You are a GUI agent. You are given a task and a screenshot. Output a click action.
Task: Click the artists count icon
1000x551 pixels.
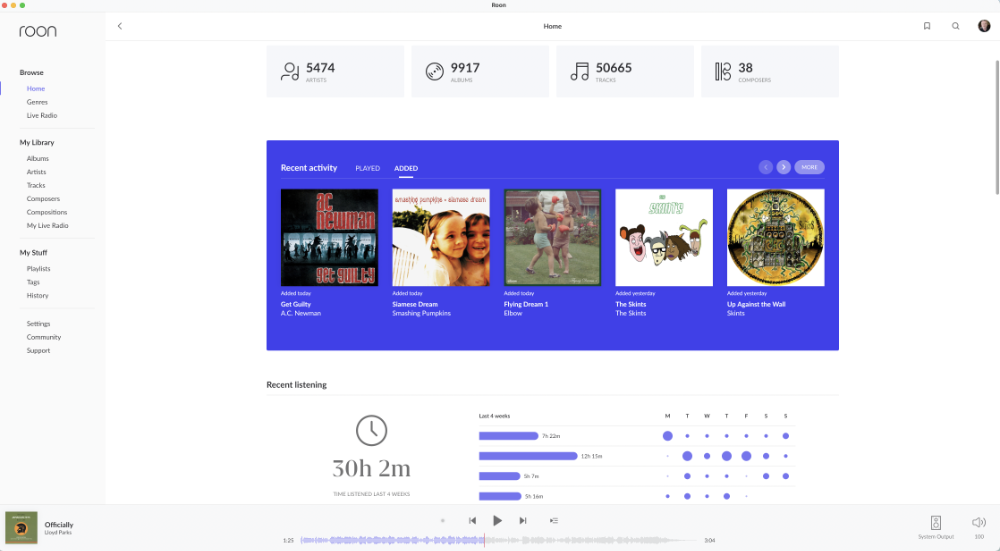(x=290, y=71)
